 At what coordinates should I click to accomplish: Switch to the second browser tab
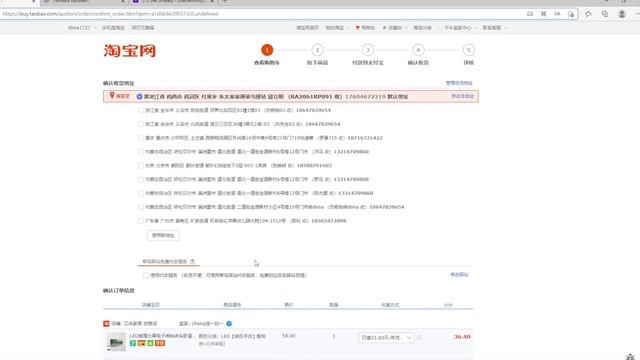[x=84, y=2]
